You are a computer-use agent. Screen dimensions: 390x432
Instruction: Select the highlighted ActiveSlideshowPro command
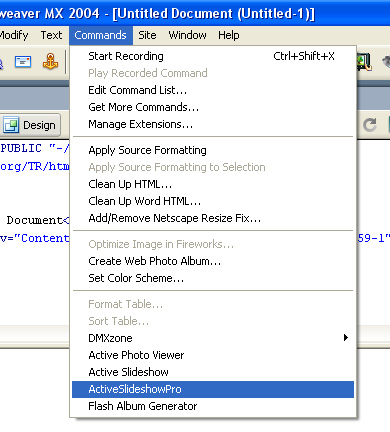click(213, 389)
